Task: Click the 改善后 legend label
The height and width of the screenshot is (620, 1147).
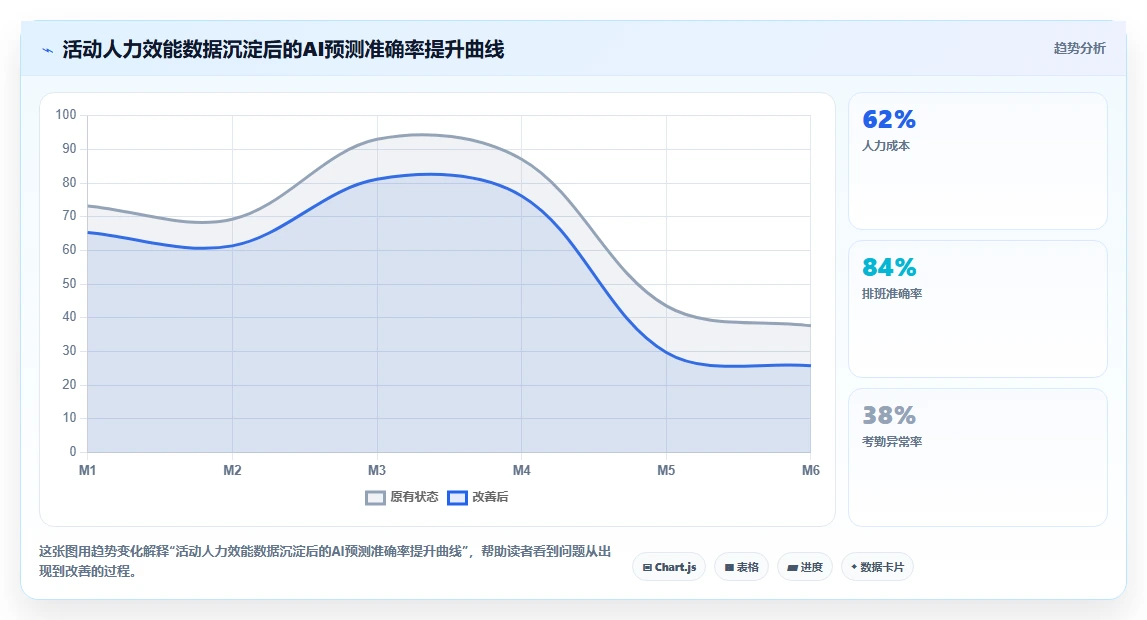Action: pyautogui.click(x=490, y=497)
